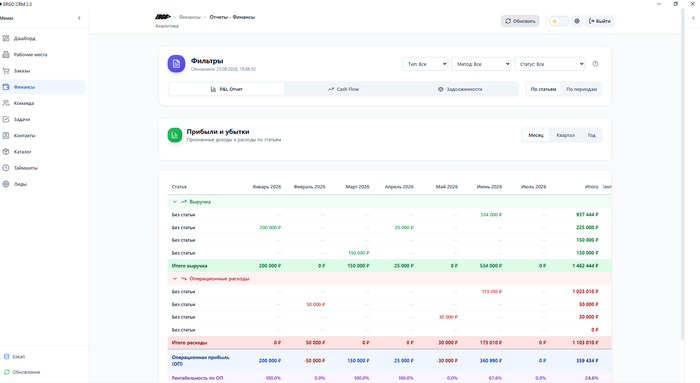Collapse the Операционные расходы section chevron
The height and width of the screenshot is (383, 700).
click(x=175, y=279)
